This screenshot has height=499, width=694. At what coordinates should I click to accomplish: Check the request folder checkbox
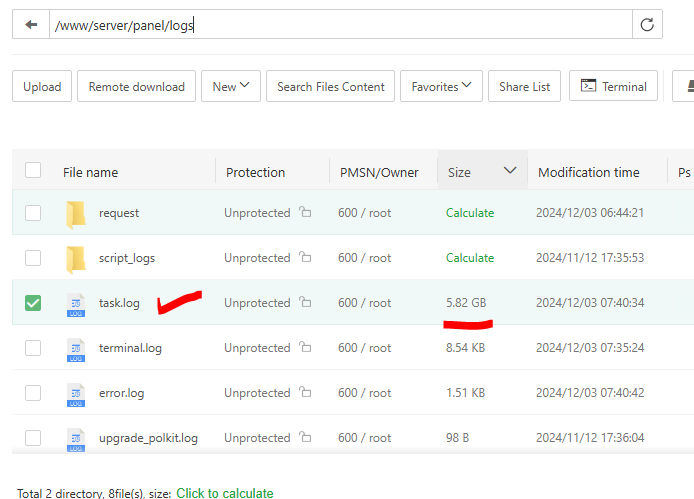[x=33, y=213]
